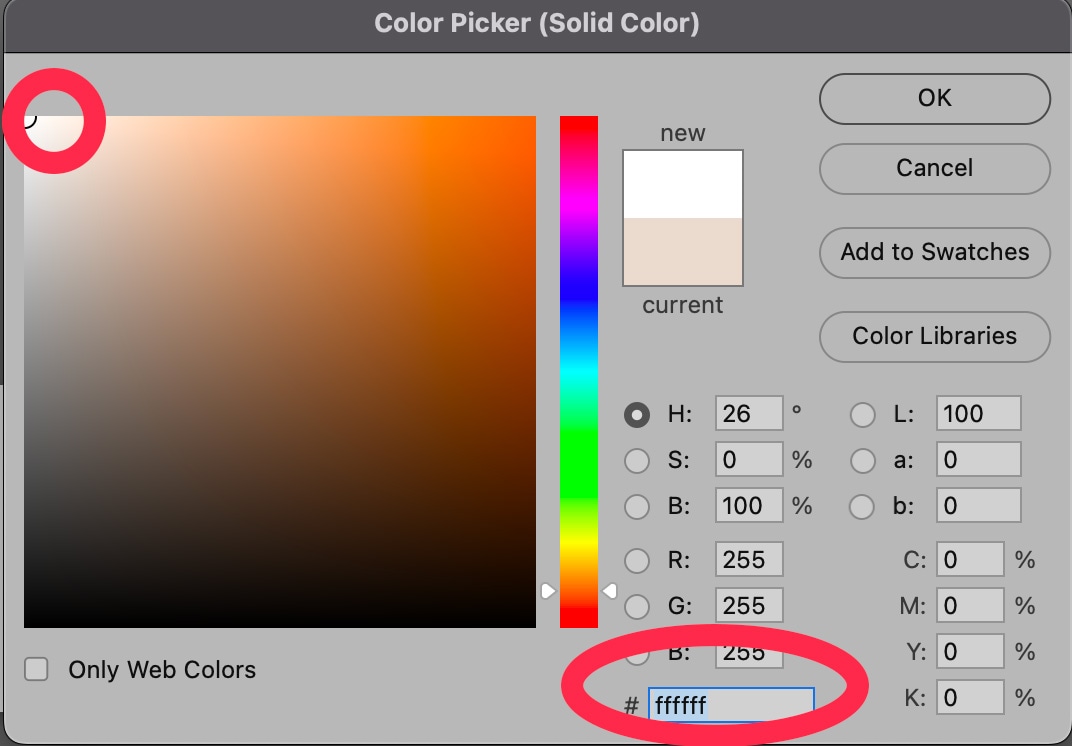The image size is (1072, 746).
Task: Click the hex color input field
Action: click(730, 705)
